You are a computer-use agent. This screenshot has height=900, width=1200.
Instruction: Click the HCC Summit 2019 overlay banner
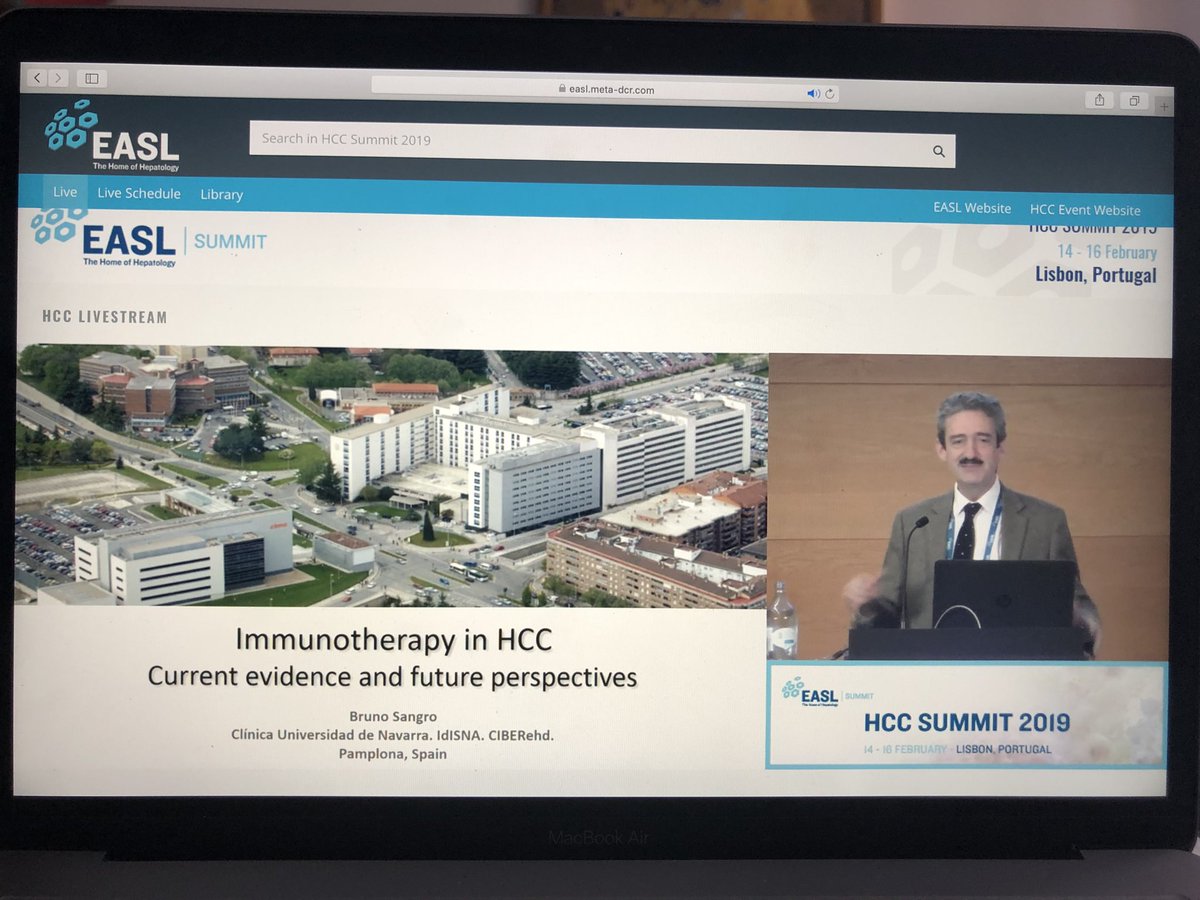pyautogui.click(x=966, y=715)
